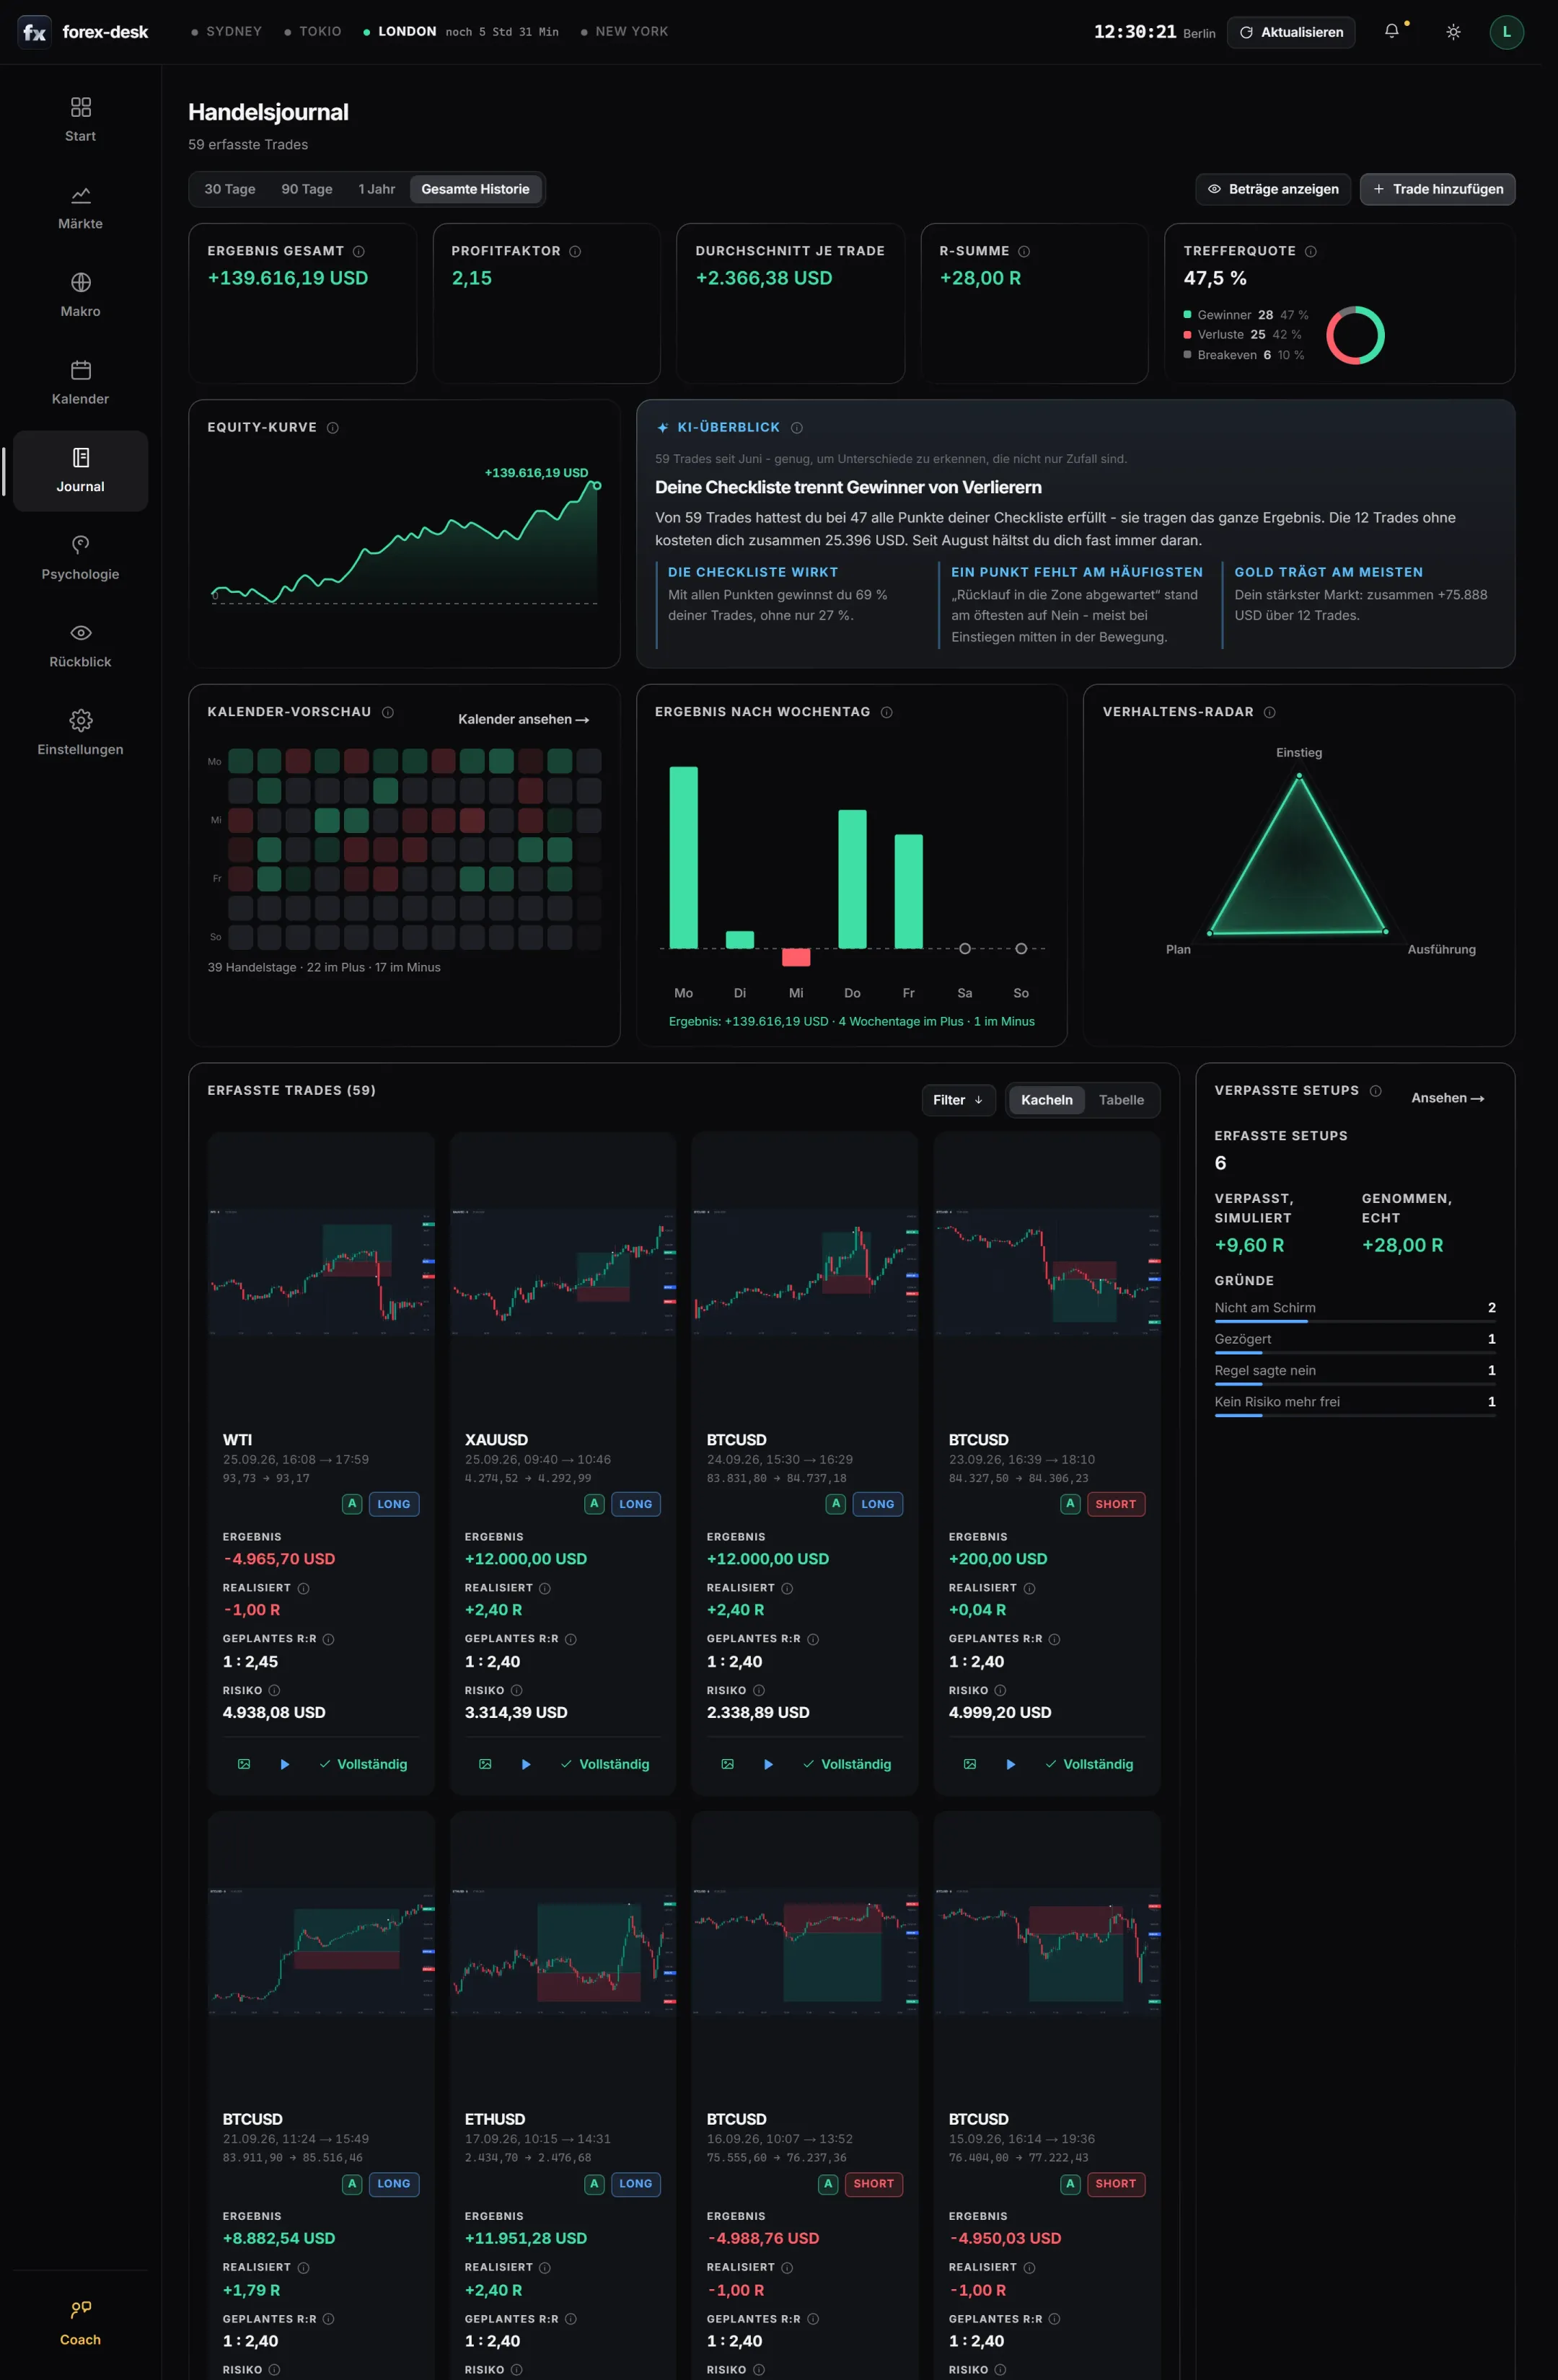Screen dimensions: 1558x2380
Task: Open the screenshot icon on XAUUSD card
Action: (485, 1764)
